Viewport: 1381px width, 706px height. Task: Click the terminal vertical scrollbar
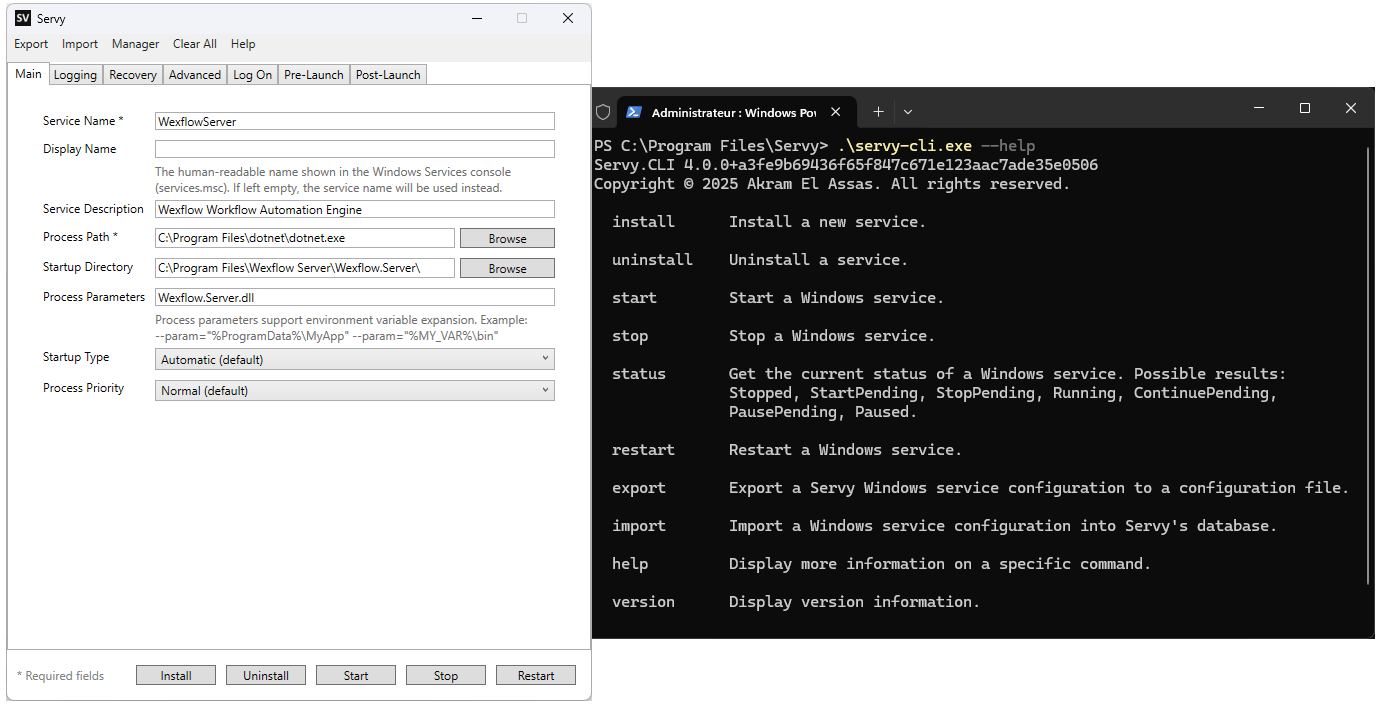click(1368, 365)
